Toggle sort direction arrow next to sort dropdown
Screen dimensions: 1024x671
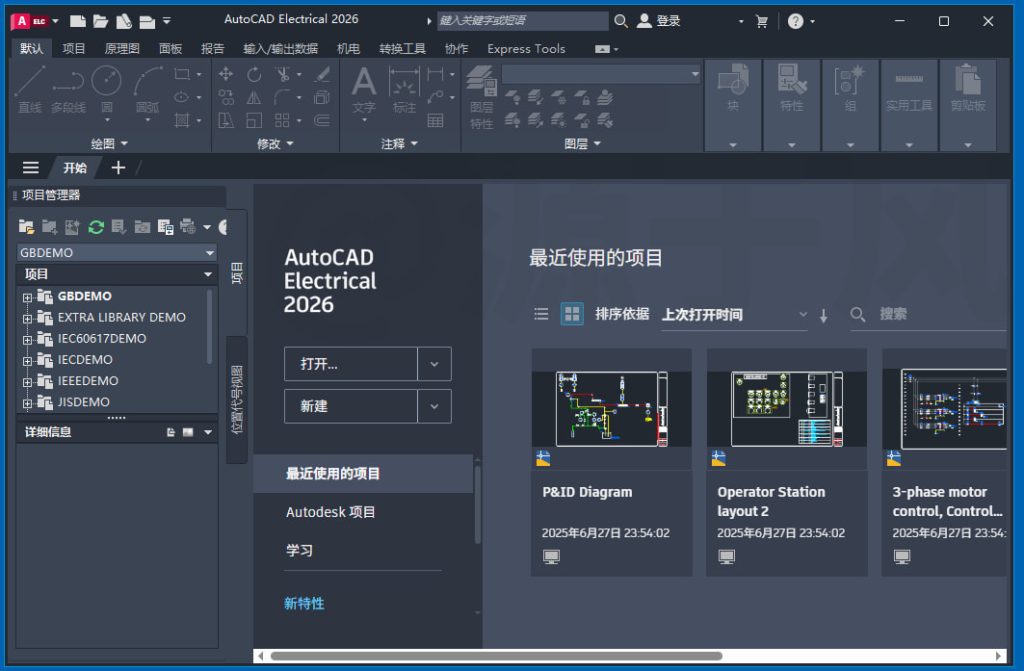824,316
